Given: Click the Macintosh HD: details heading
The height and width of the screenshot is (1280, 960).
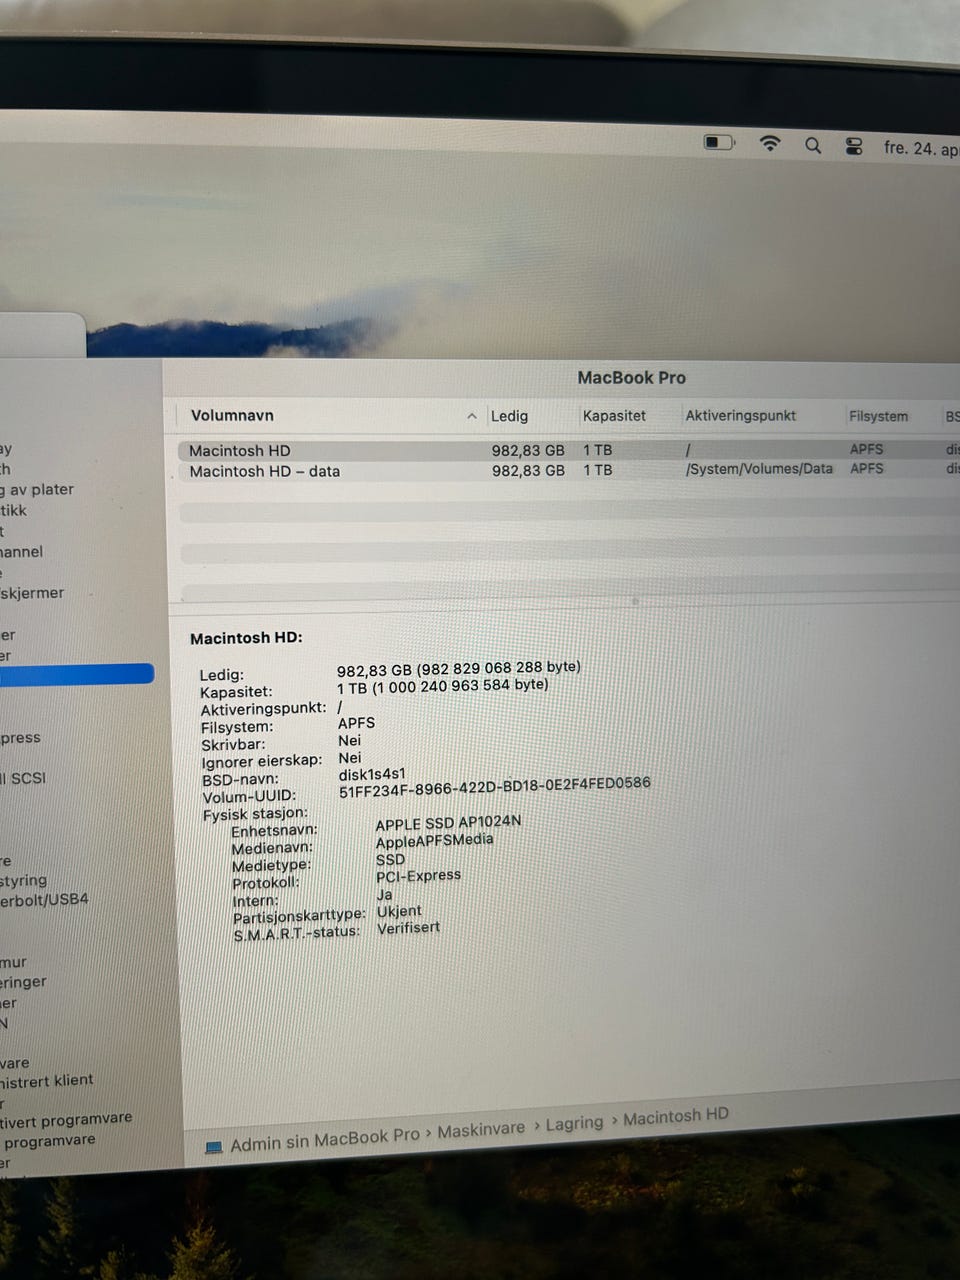Looking at the screenshot, I should [x=246, y=638].
